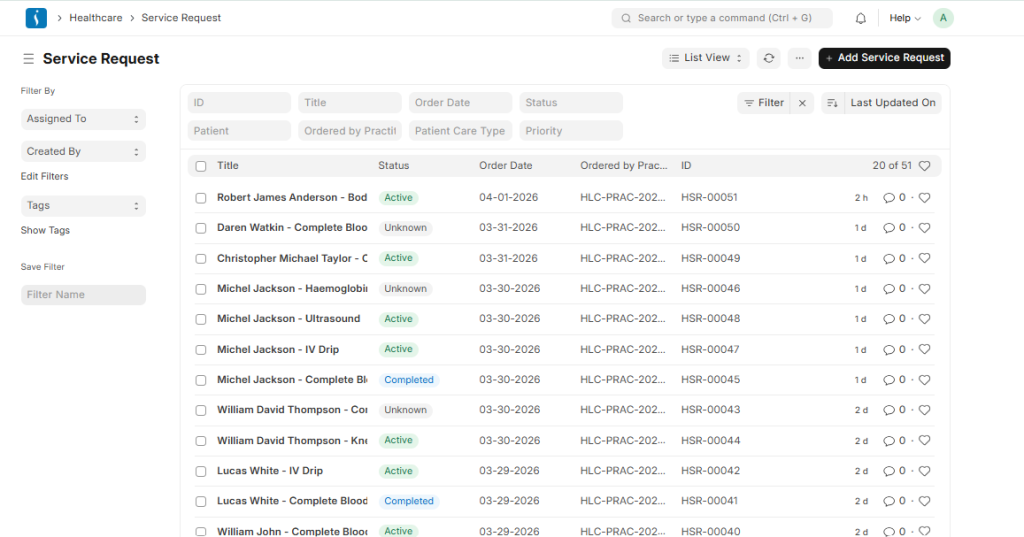Open the notifications bell

(x=860, y=18)
